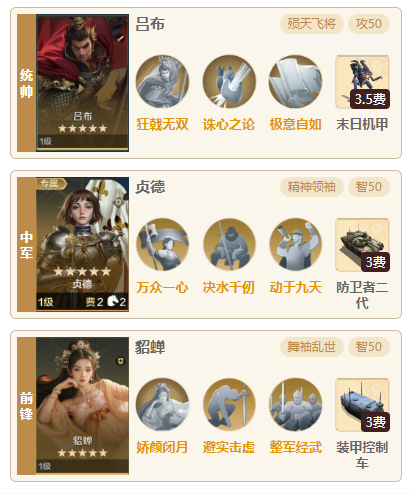Screen dimensions: 410x494
Task: Click the 精神领袖 tag
Action: (x=311, y=187)
